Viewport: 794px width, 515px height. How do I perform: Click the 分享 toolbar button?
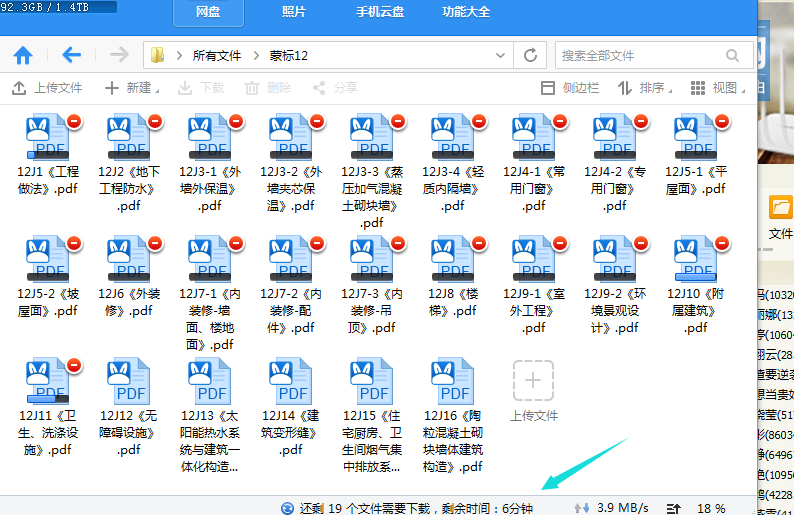pyautogui.click(x=335, y=88)
